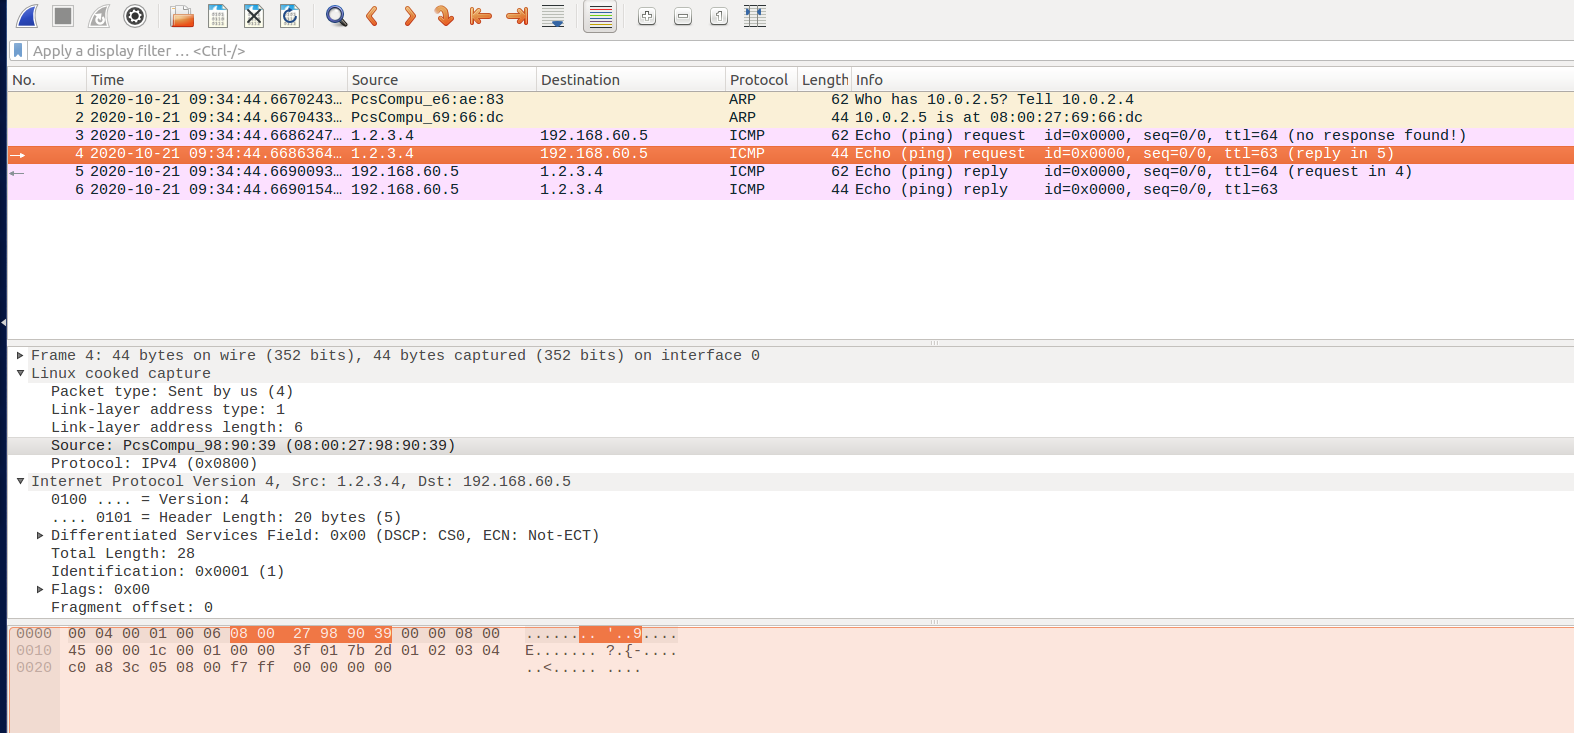Click hex offset 0010 row bytes
The height and width of the screenshot is (733, 1574).
284,651
